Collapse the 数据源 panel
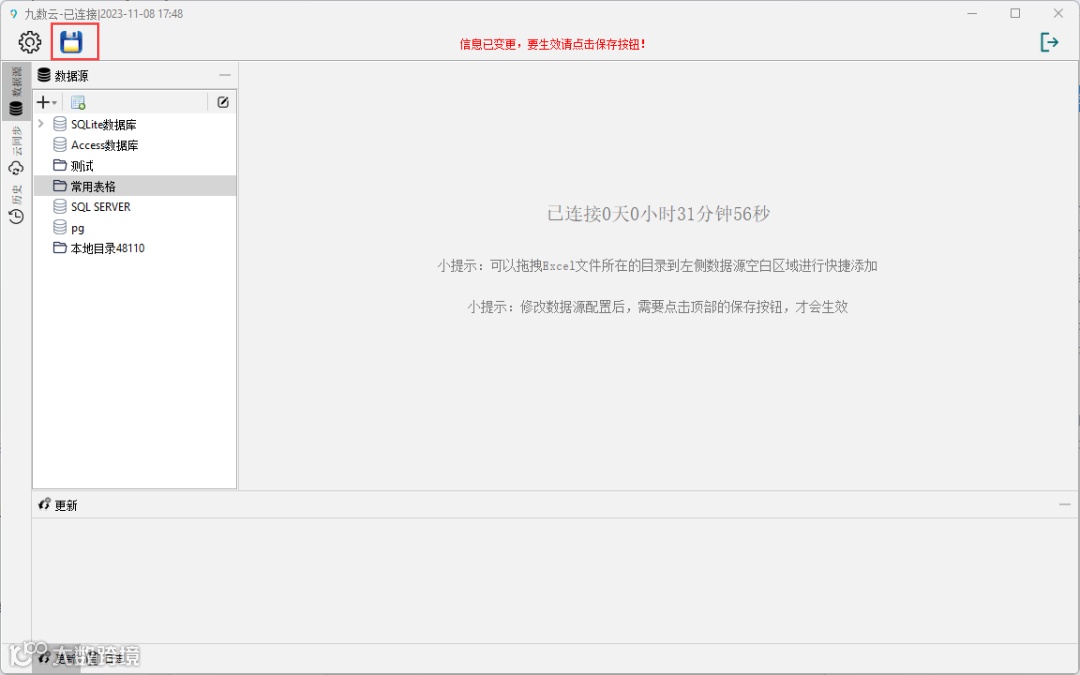1080x675 pixels. (224, 74)
